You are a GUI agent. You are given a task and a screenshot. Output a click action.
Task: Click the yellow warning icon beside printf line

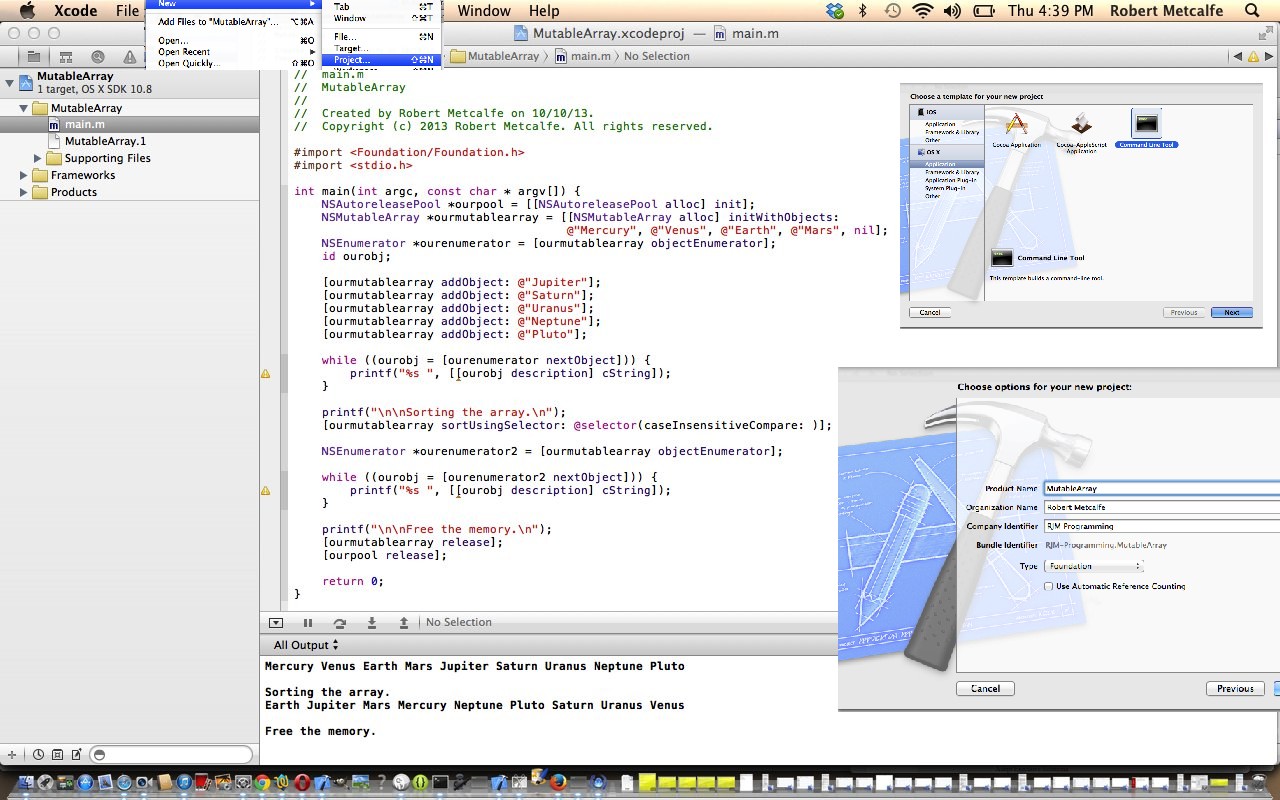point(266,372)
